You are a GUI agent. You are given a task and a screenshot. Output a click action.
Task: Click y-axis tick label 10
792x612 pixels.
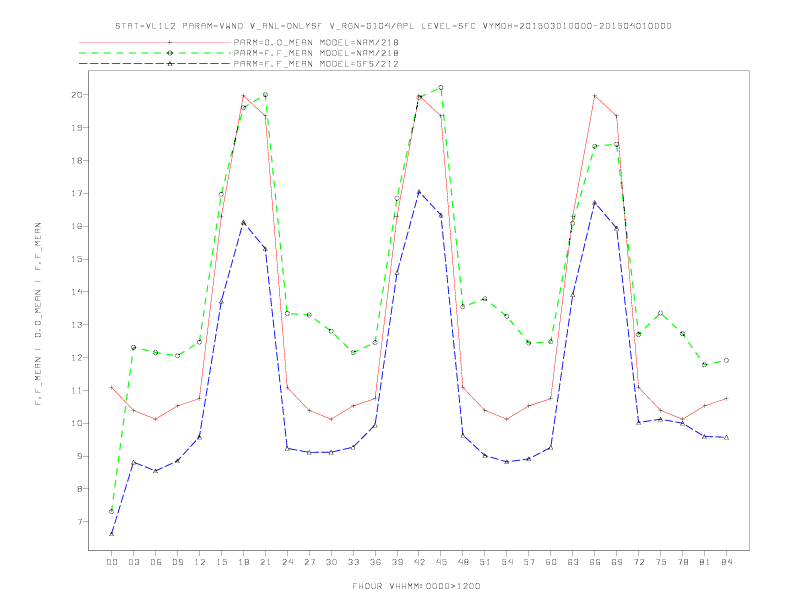tap(77, 423)
